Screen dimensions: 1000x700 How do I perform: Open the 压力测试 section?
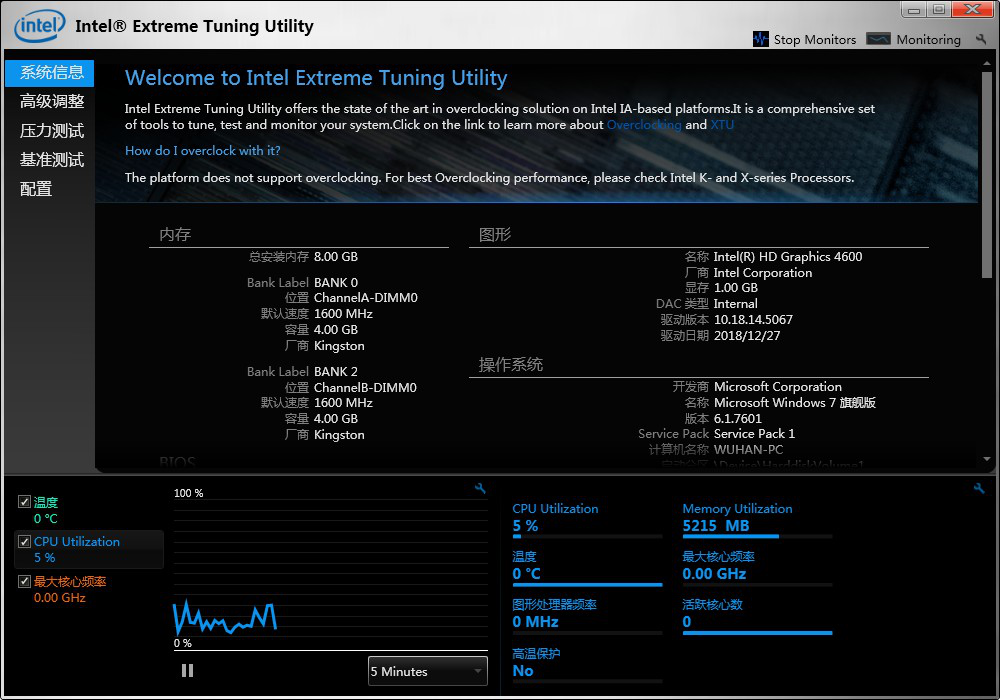pyautogui.click(x=52, y=131)
